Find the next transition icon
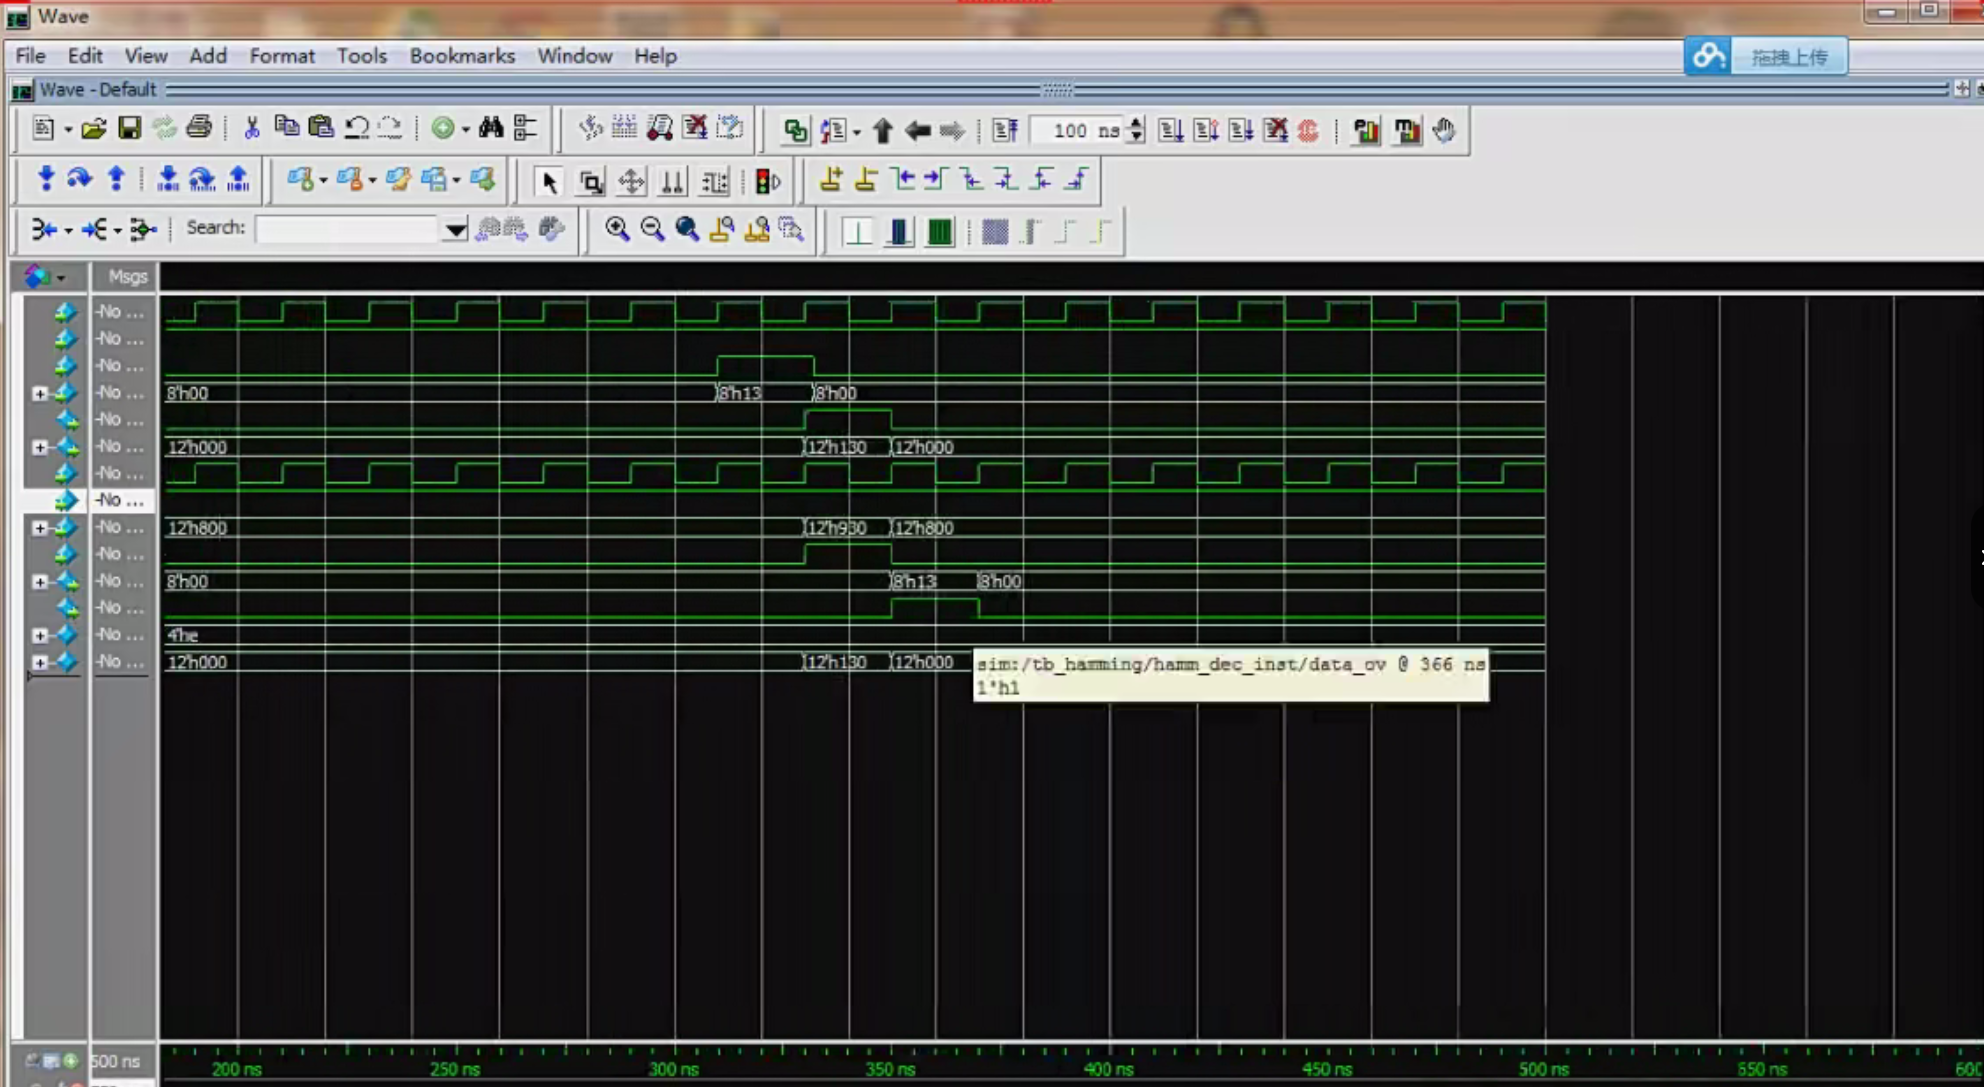 tap(936, 180)
